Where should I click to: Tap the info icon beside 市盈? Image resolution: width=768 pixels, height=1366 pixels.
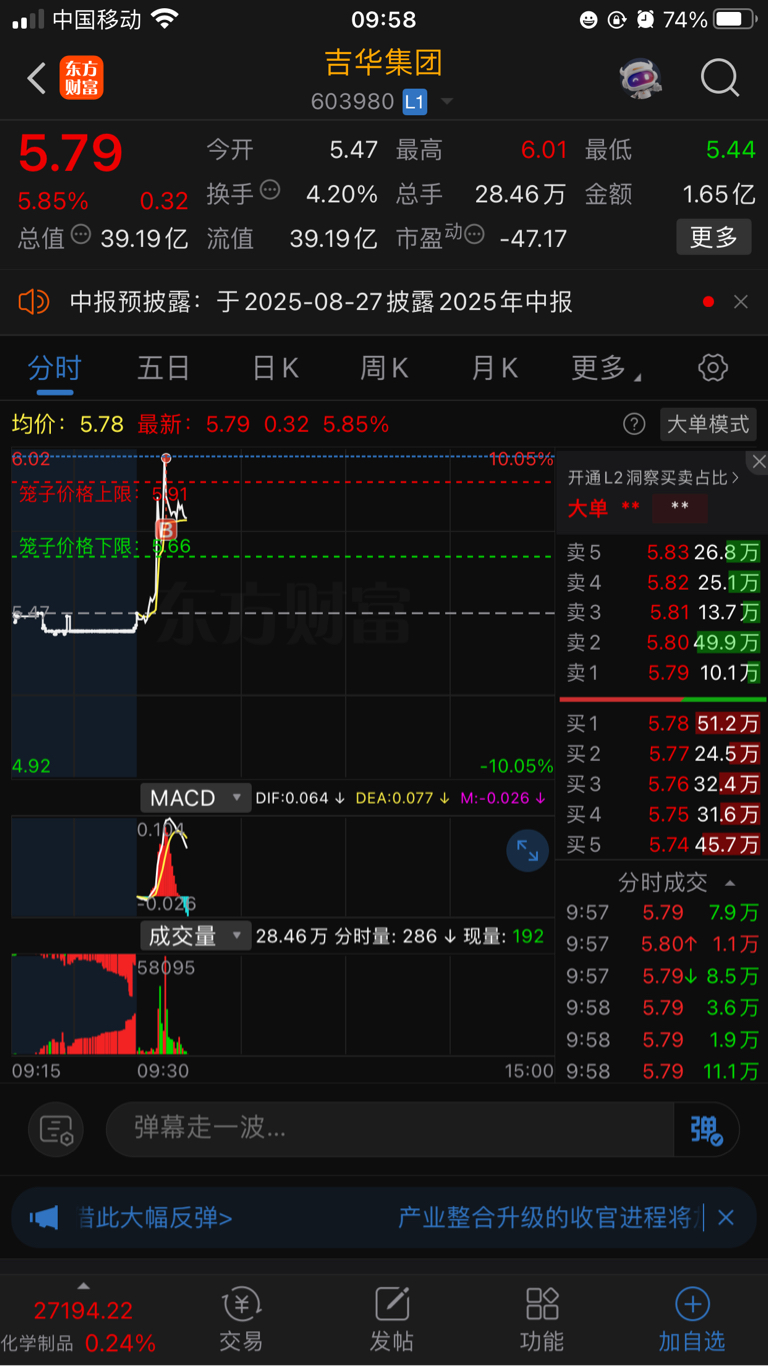[475, 235]
